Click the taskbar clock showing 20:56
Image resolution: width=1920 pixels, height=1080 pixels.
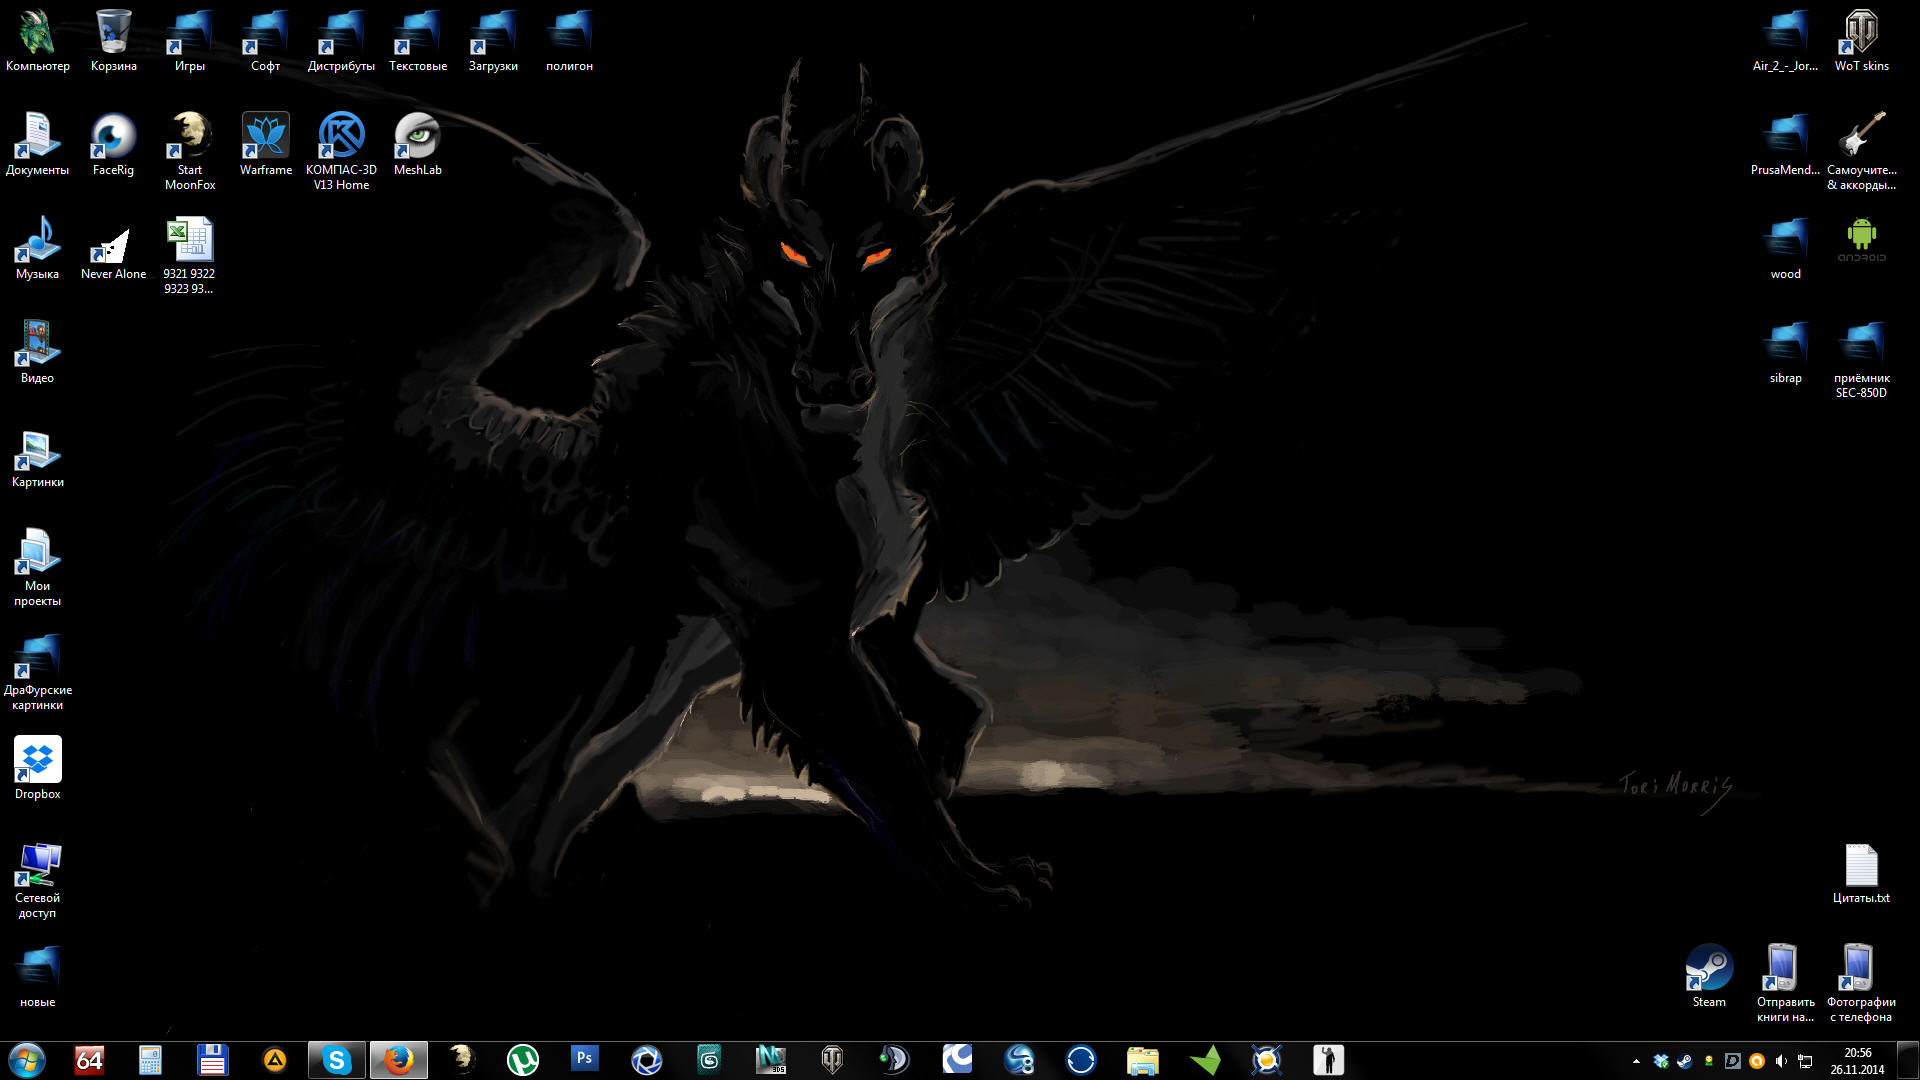pos(1857,1060)
